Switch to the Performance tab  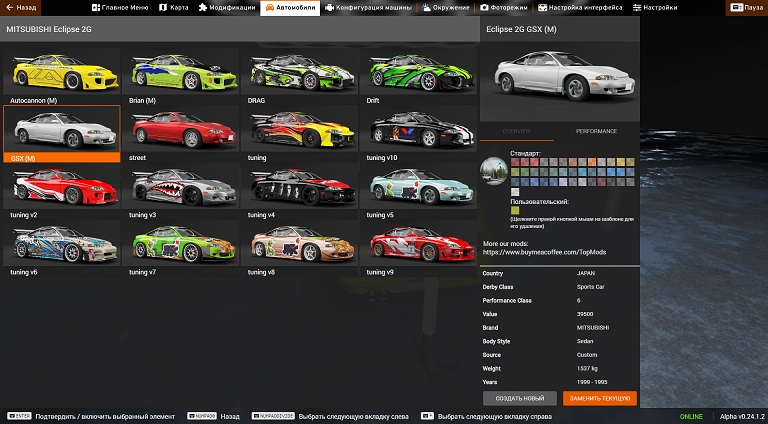click(x=596, y=131)
